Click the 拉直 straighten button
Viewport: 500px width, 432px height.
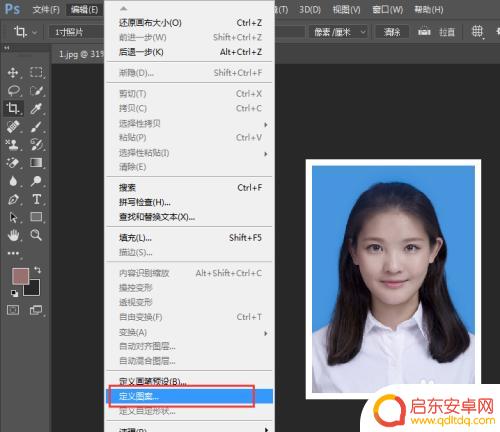pos(447,32)
